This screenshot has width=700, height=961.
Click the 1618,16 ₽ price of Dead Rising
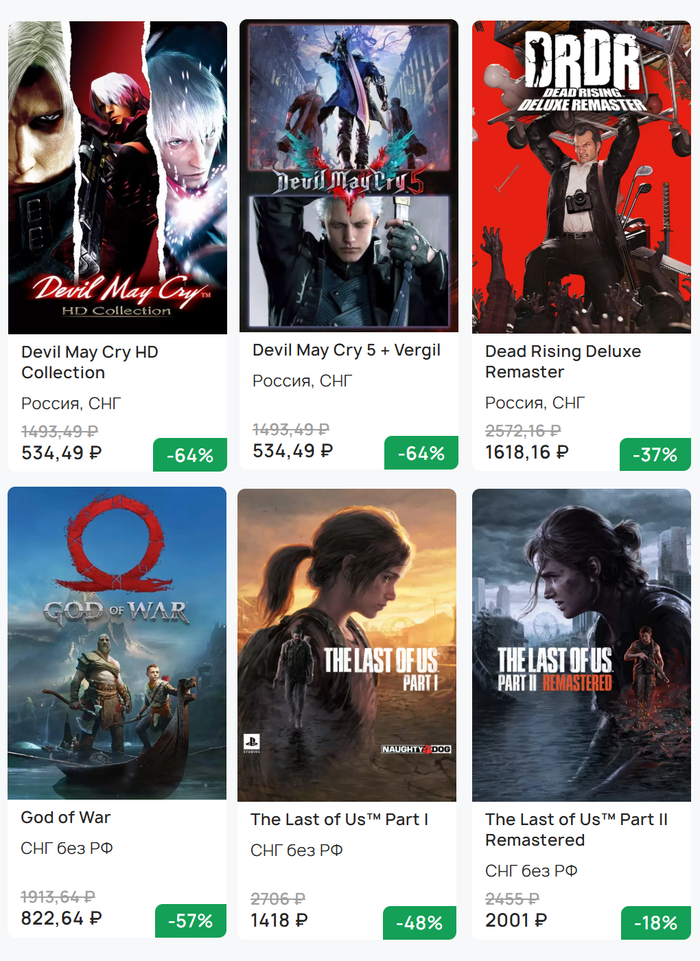coord(527,452)
